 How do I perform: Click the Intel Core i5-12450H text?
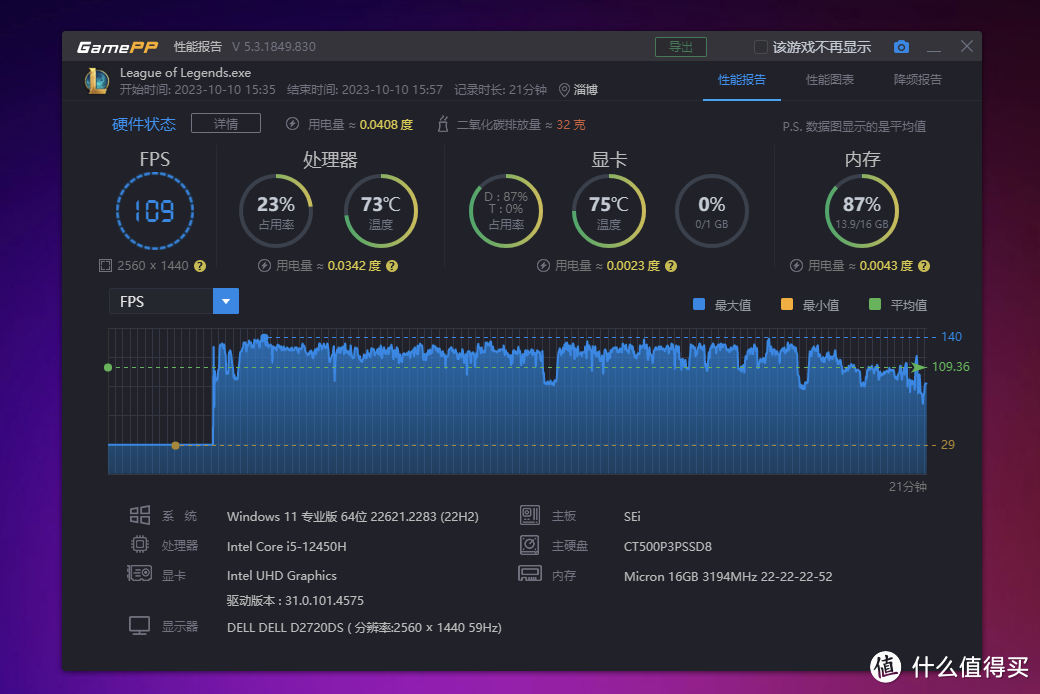[287, 547]
